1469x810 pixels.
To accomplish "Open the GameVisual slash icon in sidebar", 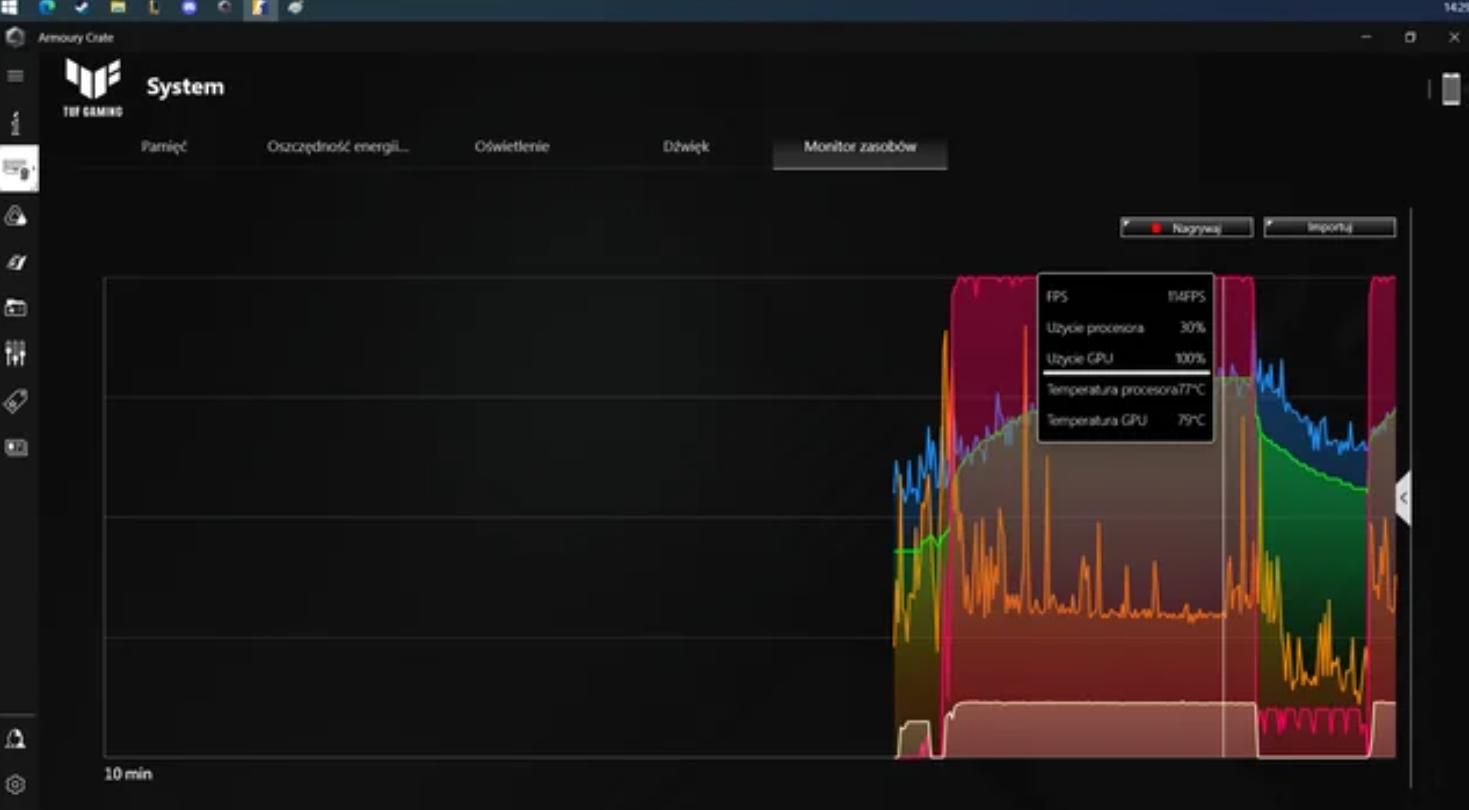I will tap(15, 262).
